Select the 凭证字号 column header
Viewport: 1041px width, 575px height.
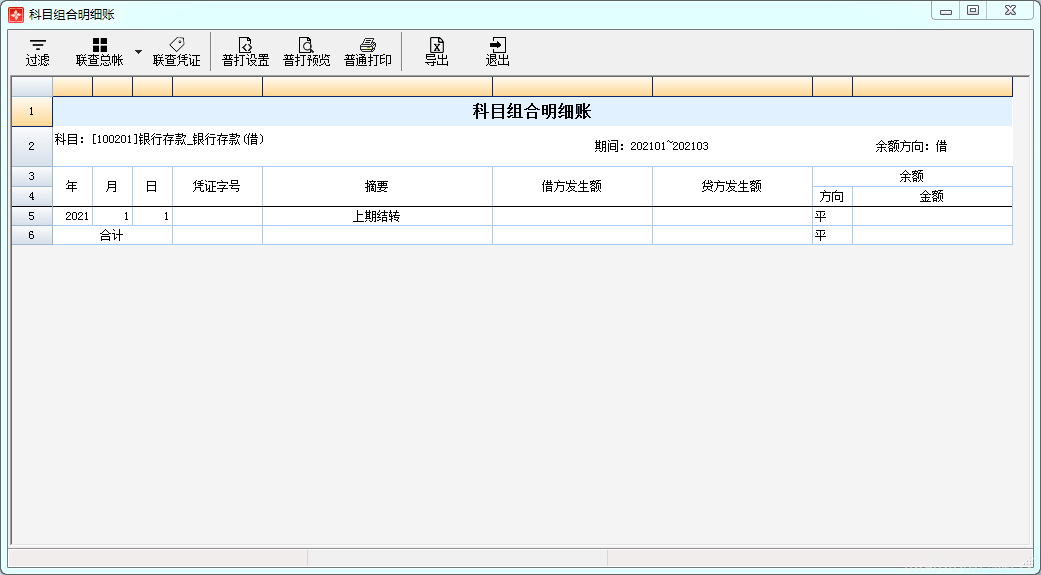pos(217,186)
